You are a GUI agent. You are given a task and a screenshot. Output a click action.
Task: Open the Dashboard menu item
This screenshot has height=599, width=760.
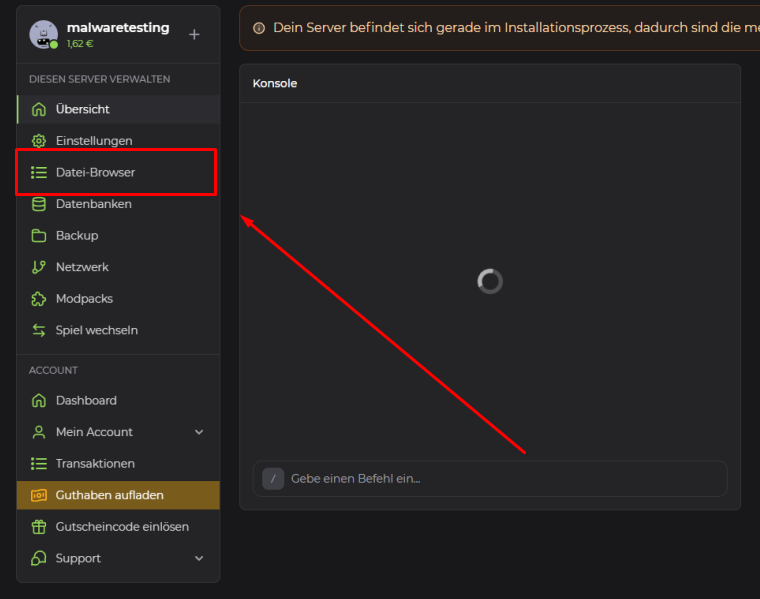[x=86, y=400]
